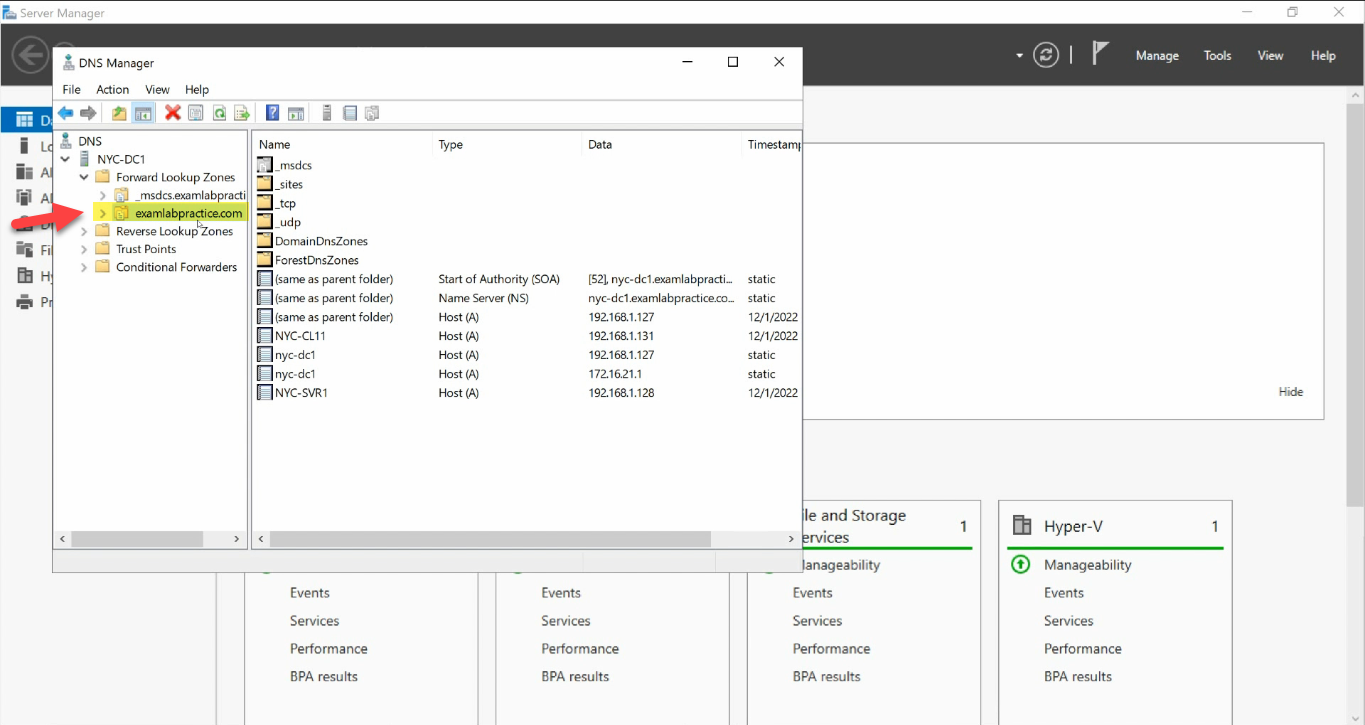Open Events in the Hyper-V tile
This screenshot has width=1365, height=725.
point(1064,593)
